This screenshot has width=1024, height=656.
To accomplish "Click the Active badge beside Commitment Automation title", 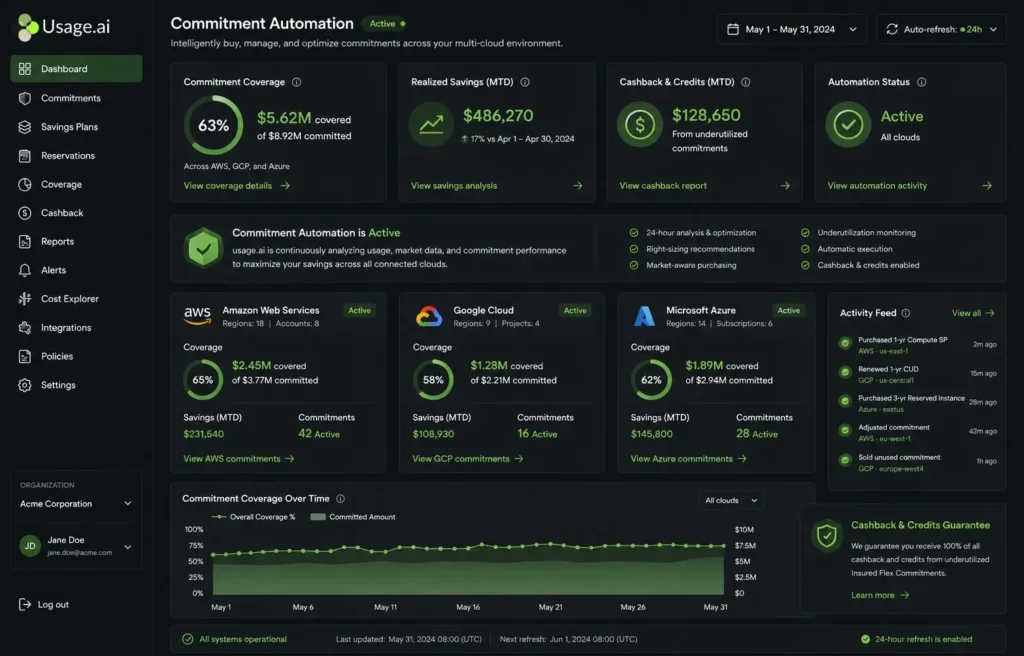I will (386, 24).
